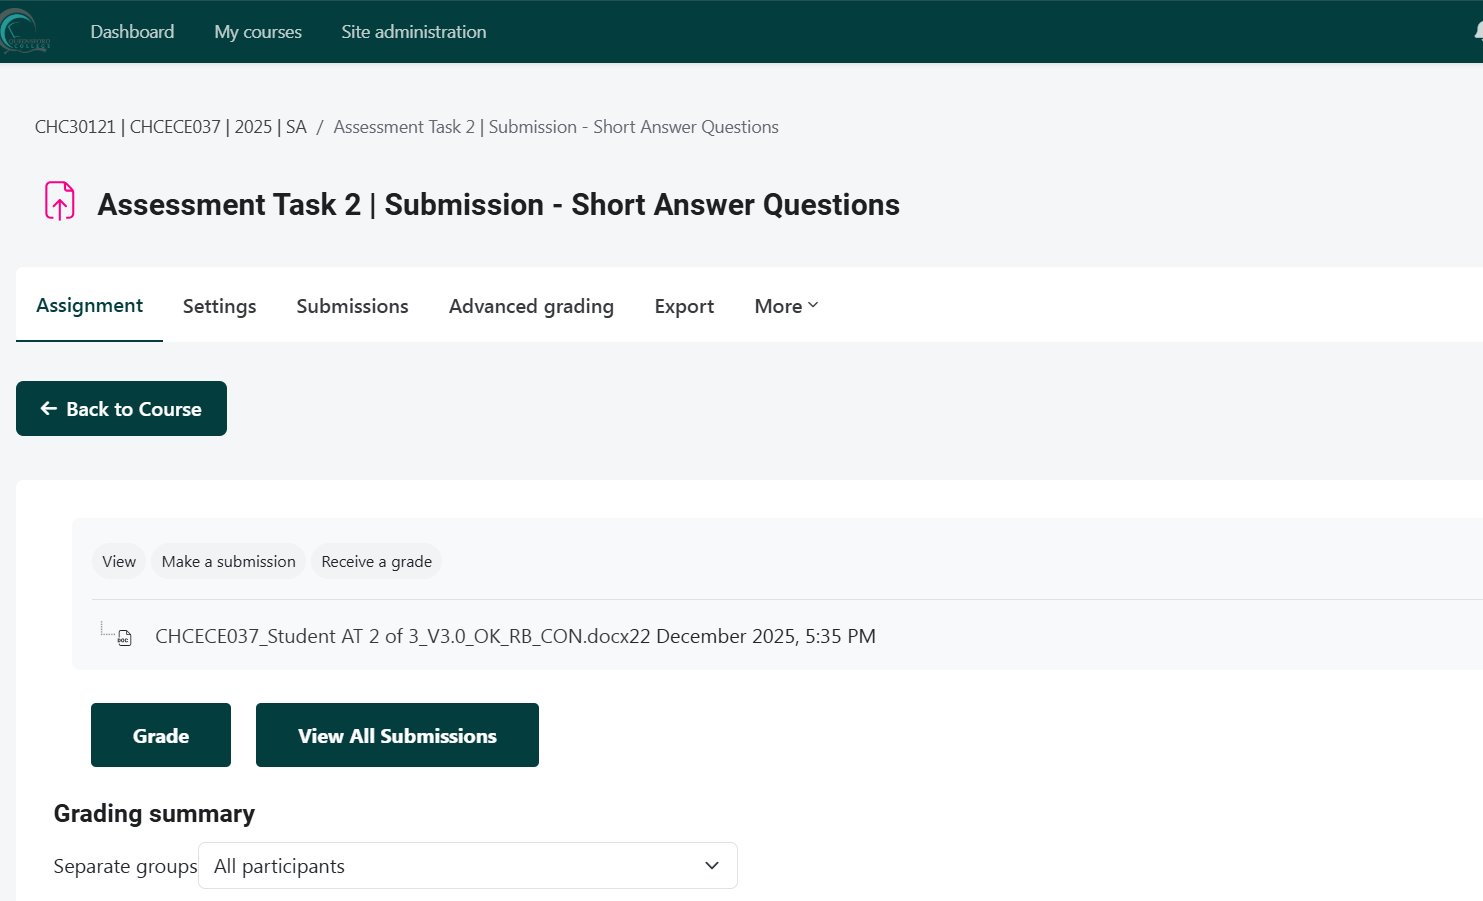Open the Dashboard page
Image resolution: width=1483 pixels, height=901 pixels.
[x=132, y=32]
